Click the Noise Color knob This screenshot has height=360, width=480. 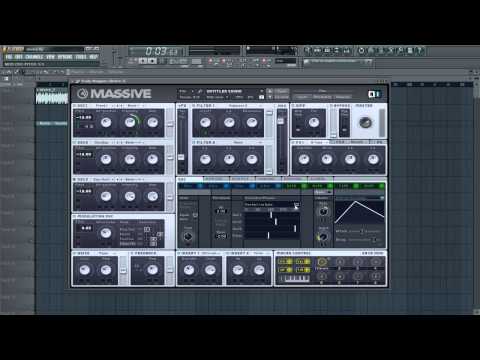(x=85, y=269)
